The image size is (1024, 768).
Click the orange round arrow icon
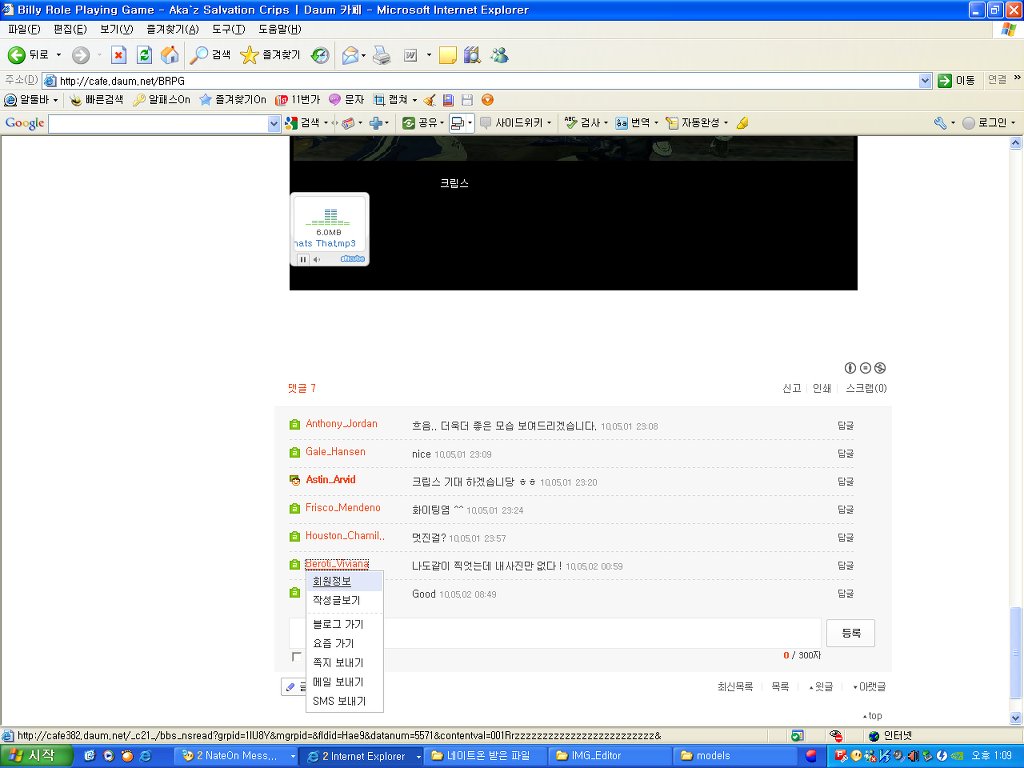[x=487, y=100]
